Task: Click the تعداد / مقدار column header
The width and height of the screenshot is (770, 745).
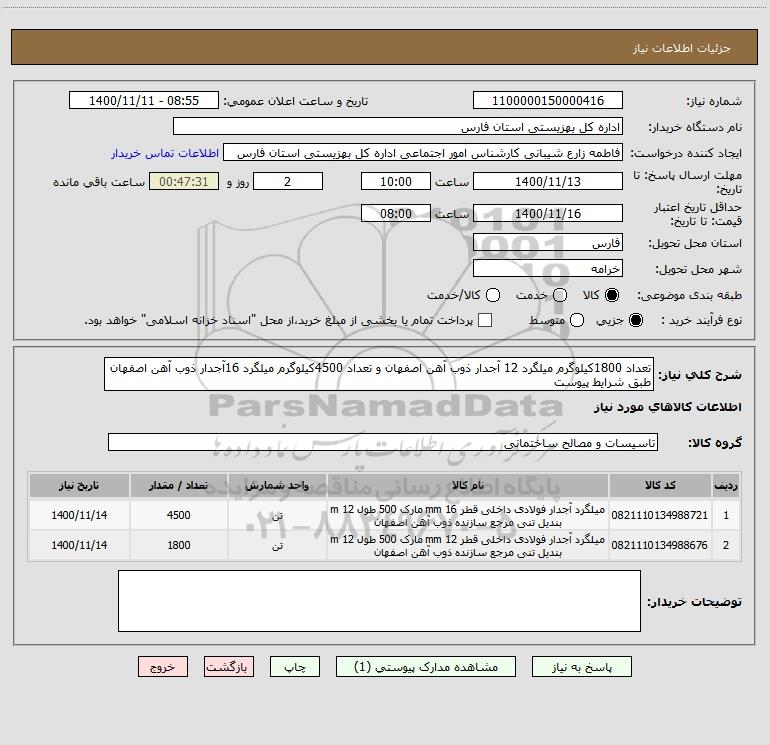Action: (178, 485)
